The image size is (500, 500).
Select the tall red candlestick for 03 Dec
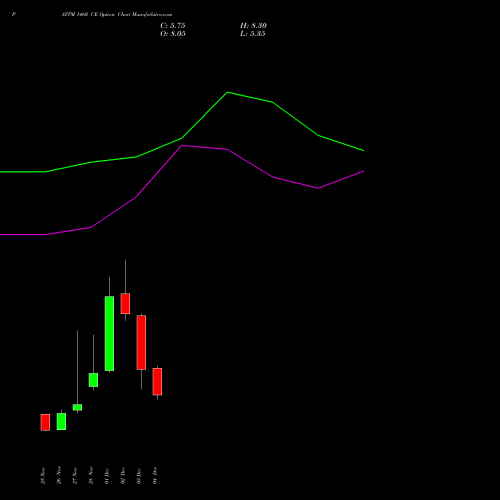pos(141,342)
